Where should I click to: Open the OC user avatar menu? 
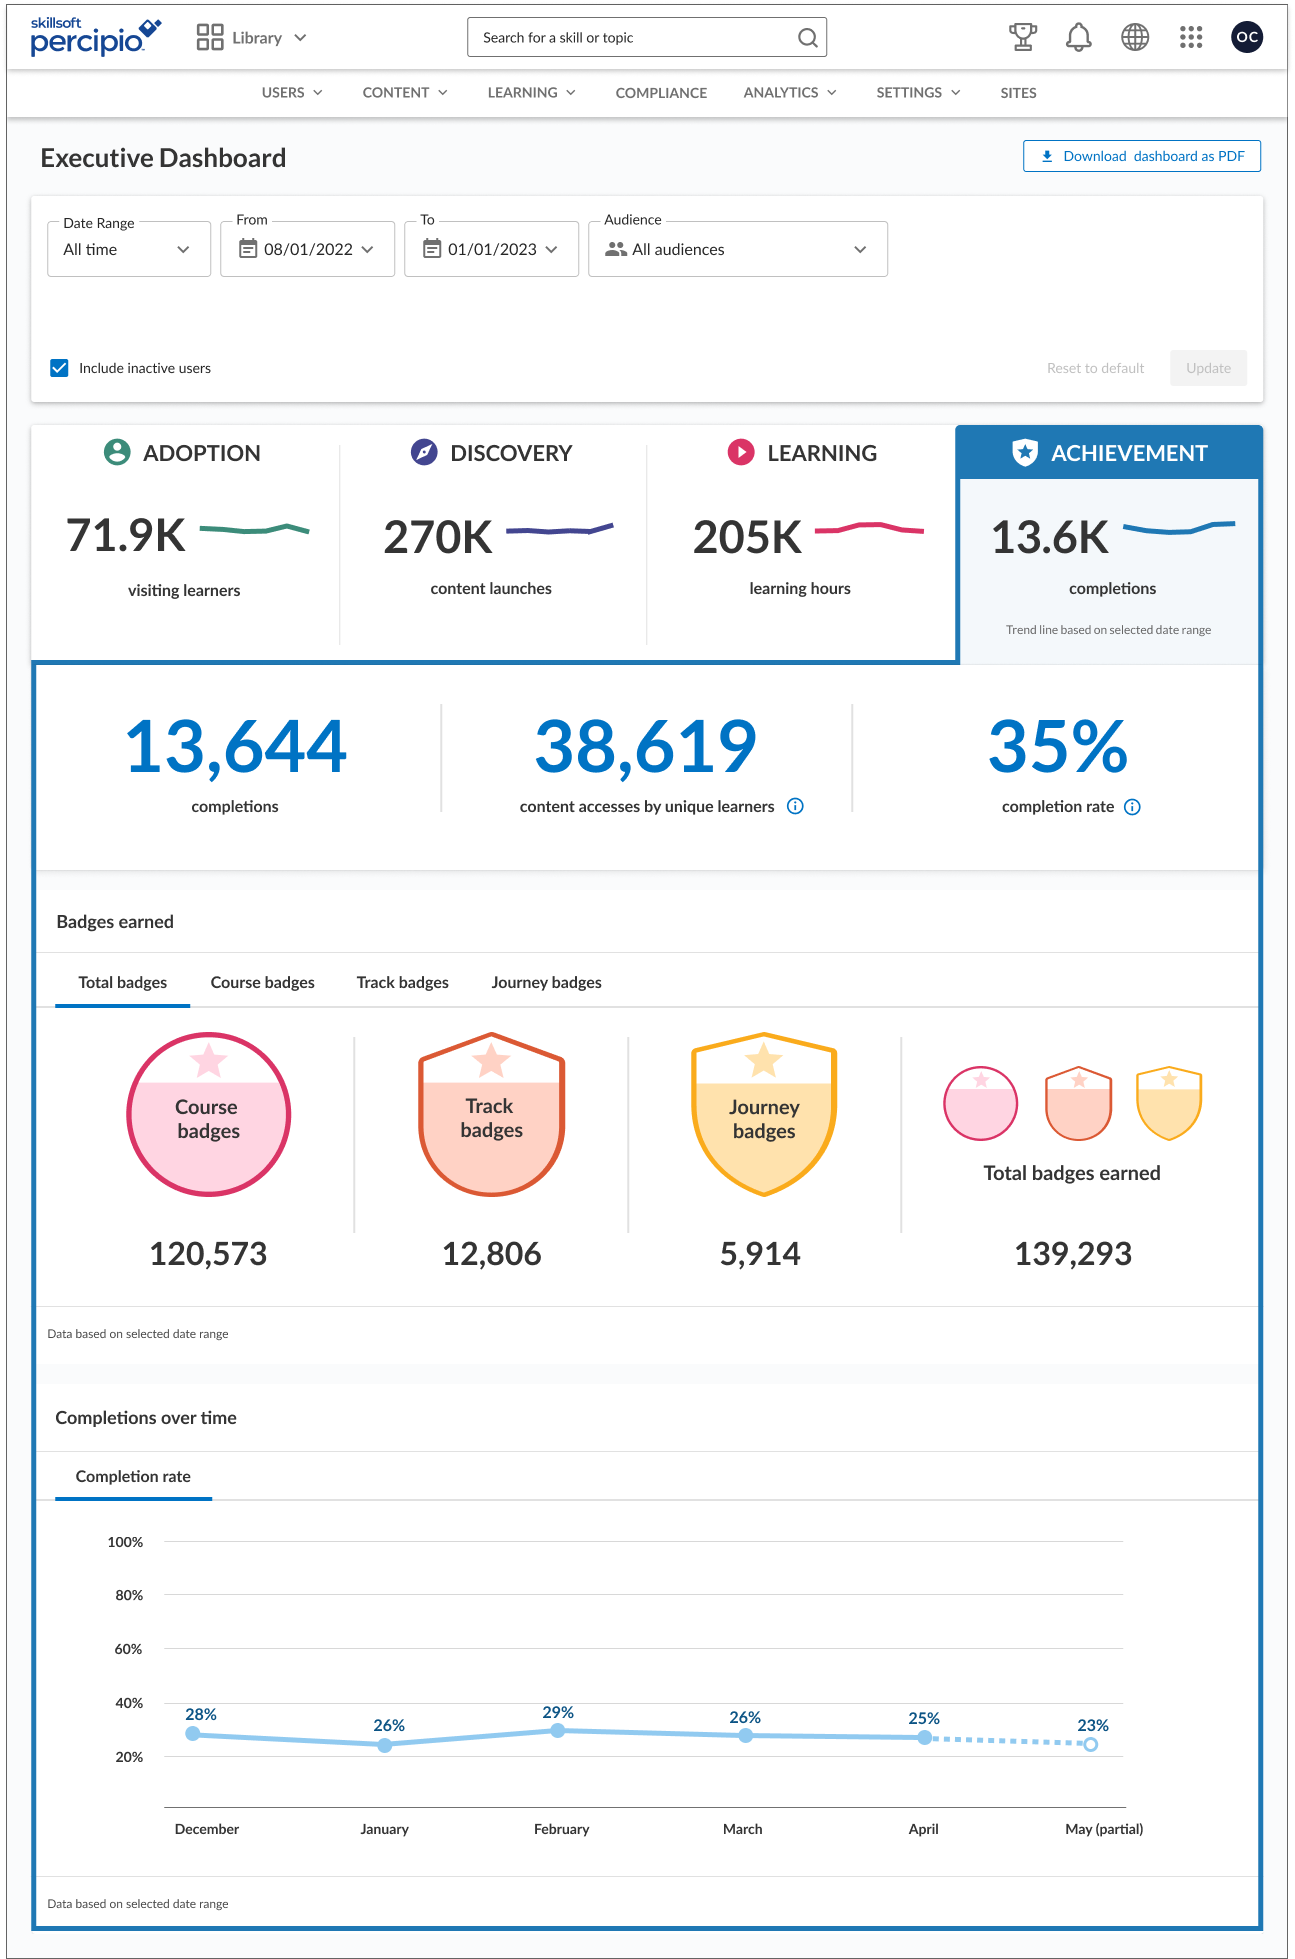[x=1247, y=37]
